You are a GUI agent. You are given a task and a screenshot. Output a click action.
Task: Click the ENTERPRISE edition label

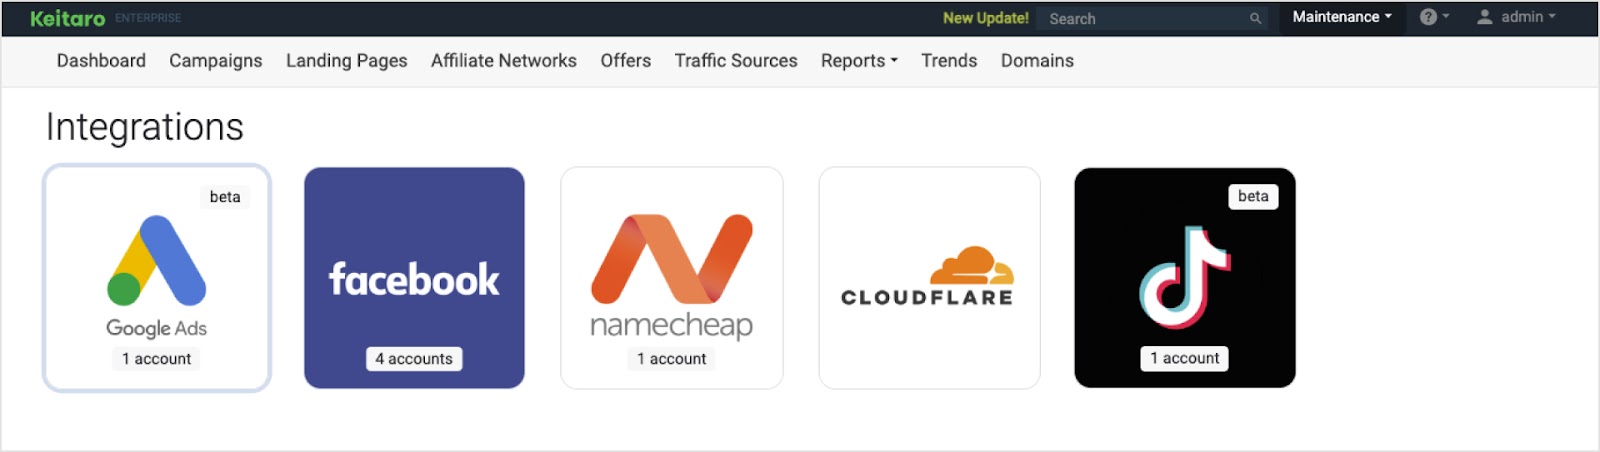(148, 18)
